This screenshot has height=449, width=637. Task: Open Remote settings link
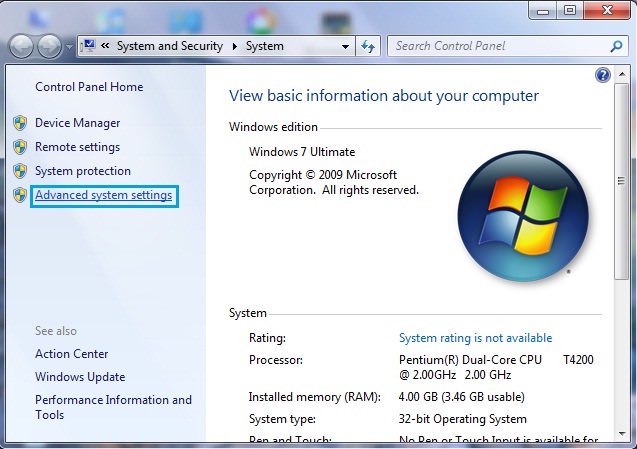[x=78, y=147]
